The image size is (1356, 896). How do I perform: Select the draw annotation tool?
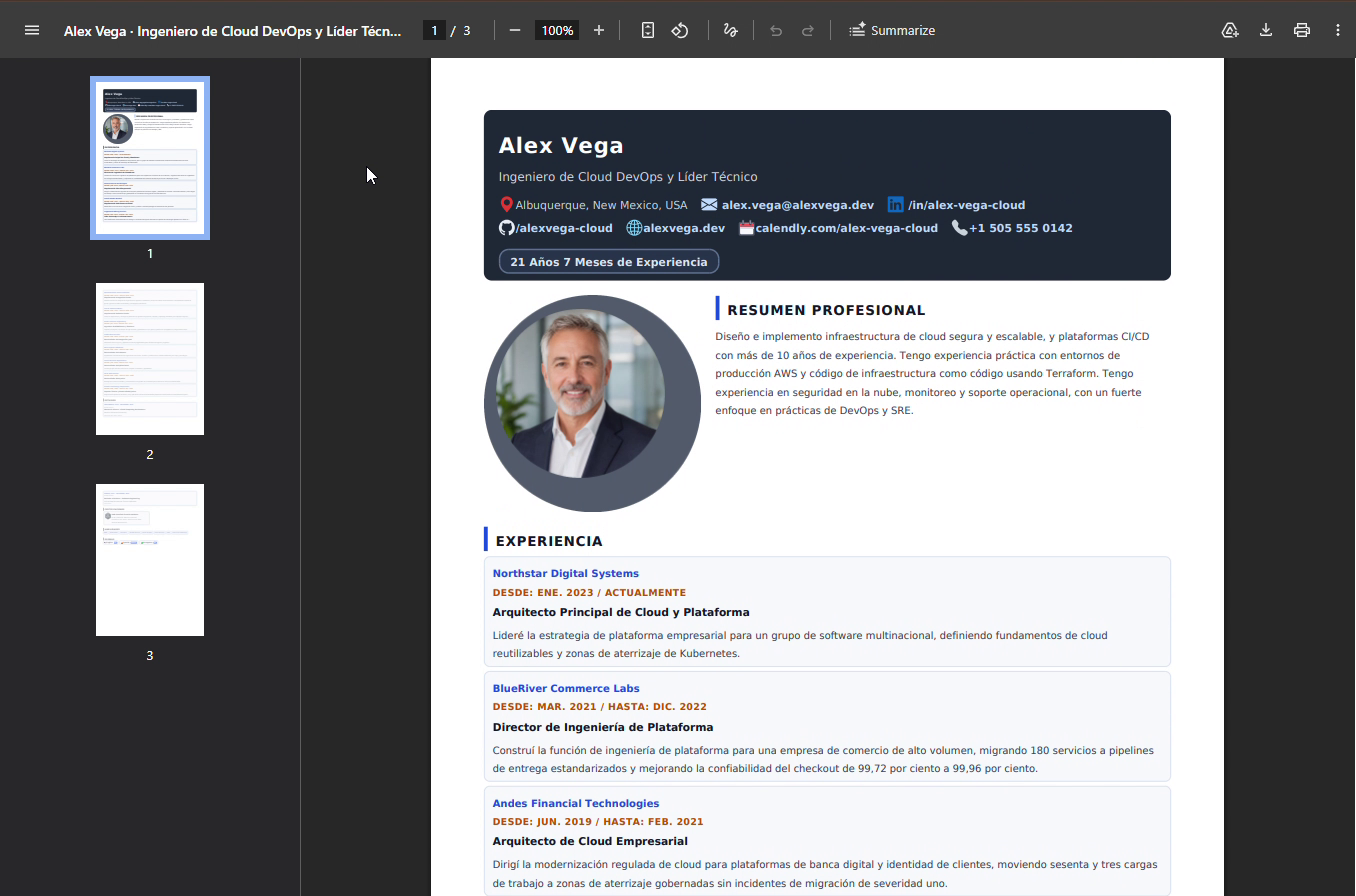tap(730, 30)
